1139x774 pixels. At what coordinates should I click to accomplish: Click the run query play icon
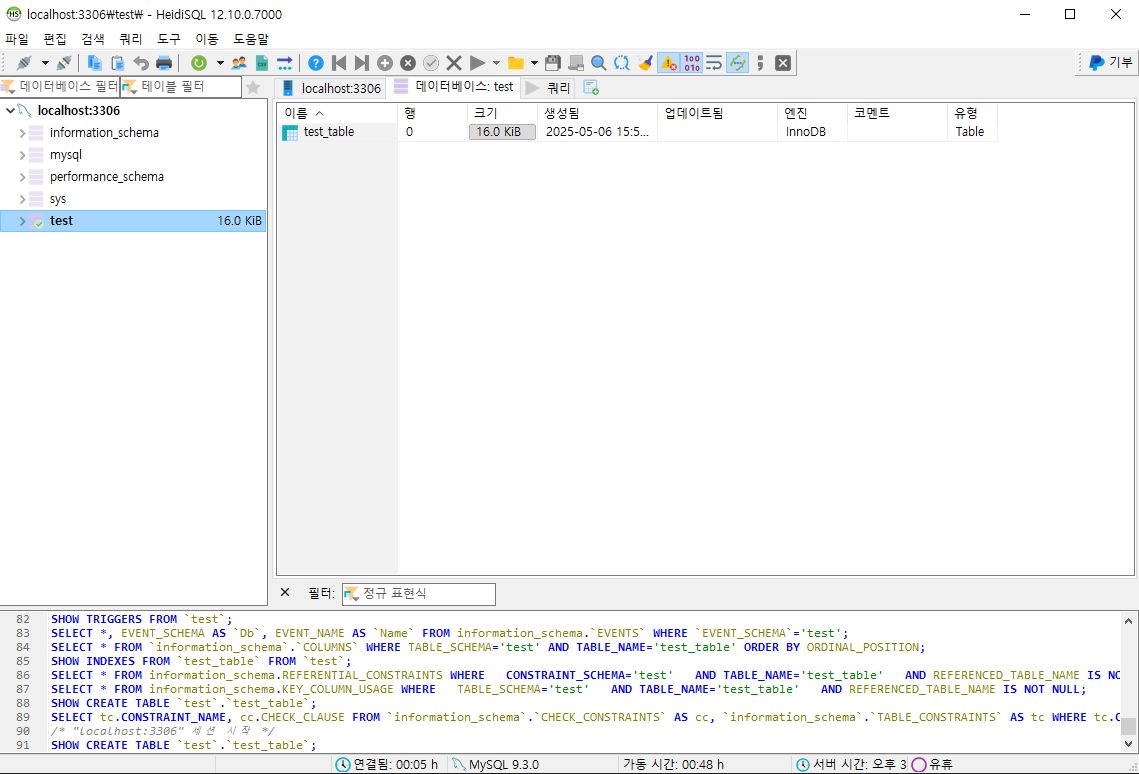[x=477, y=63]
